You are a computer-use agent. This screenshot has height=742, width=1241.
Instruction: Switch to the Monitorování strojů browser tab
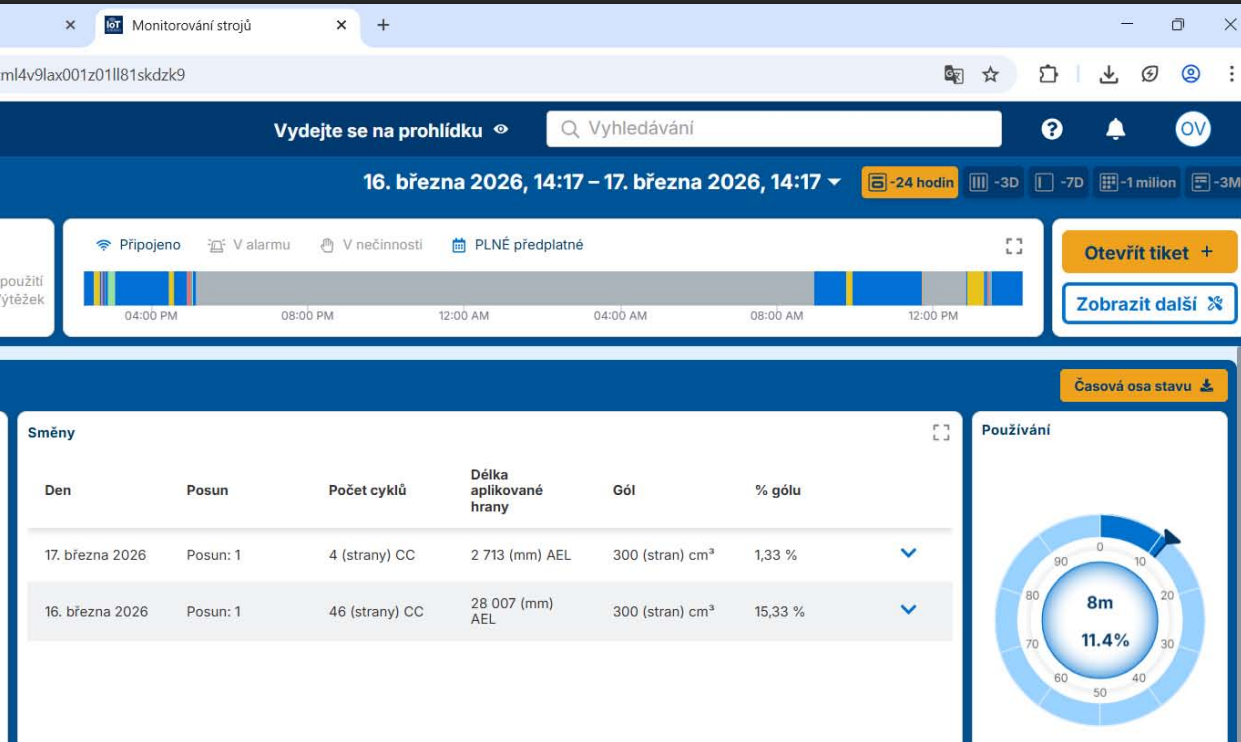coord(228,25)
